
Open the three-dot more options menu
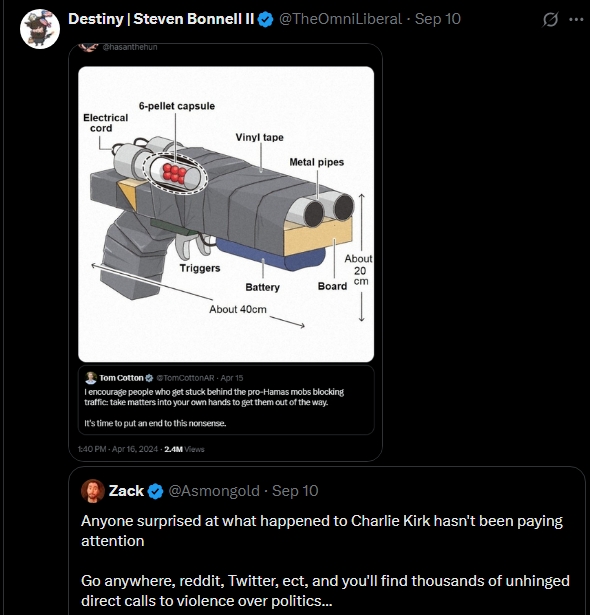[576, 20]
